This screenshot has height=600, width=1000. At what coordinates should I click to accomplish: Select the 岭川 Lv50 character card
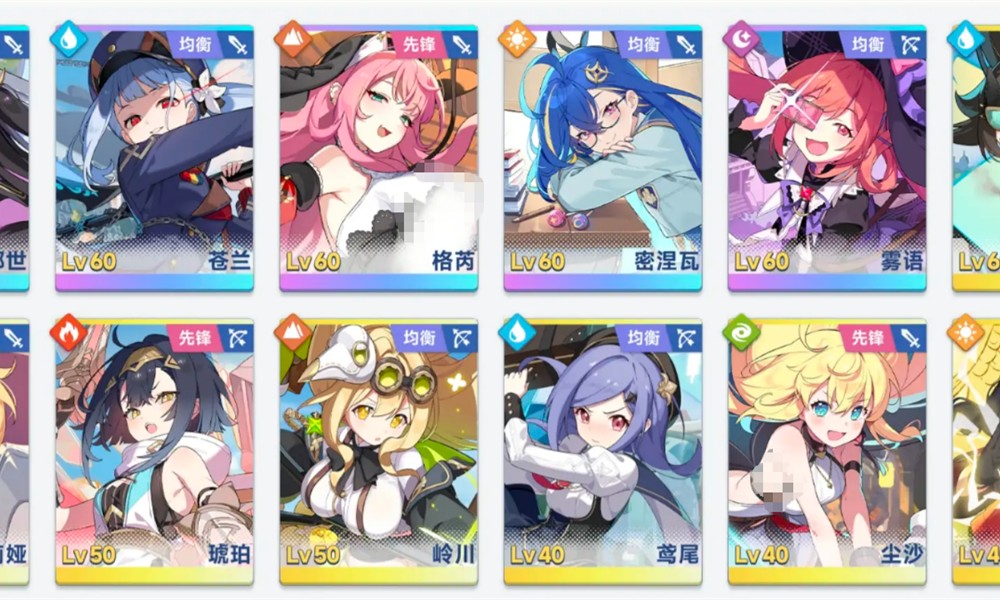(378, 451)
